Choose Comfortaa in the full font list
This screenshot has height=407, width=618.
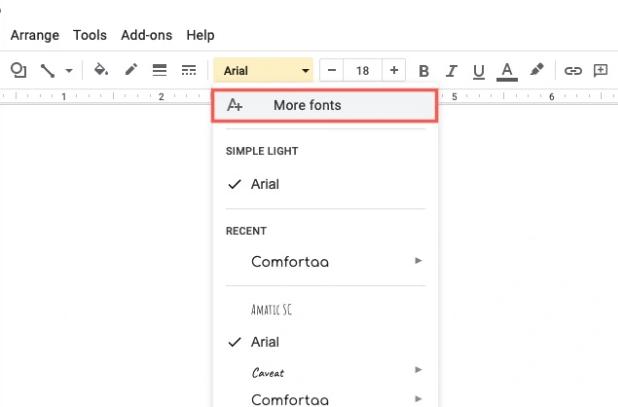pyautogui.click(x=325, y=399)
